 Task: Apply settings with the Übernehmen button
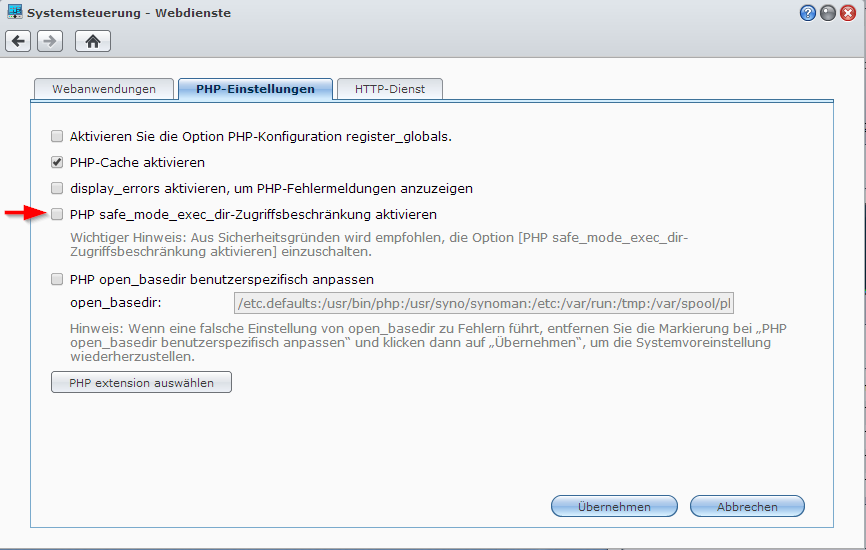(614, 507)
